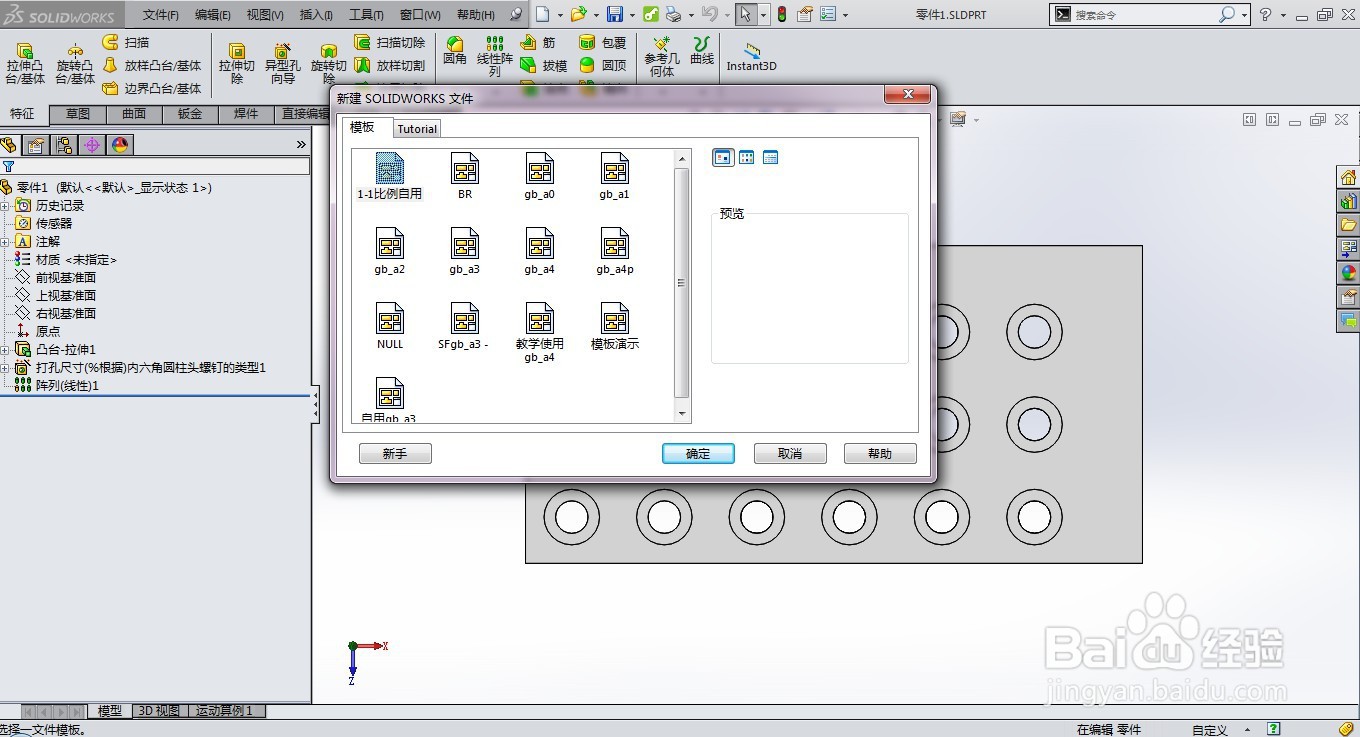
Task: Click the Lofted Boss tool (放样凸台/基体)
Action: [x=152, y=66]
